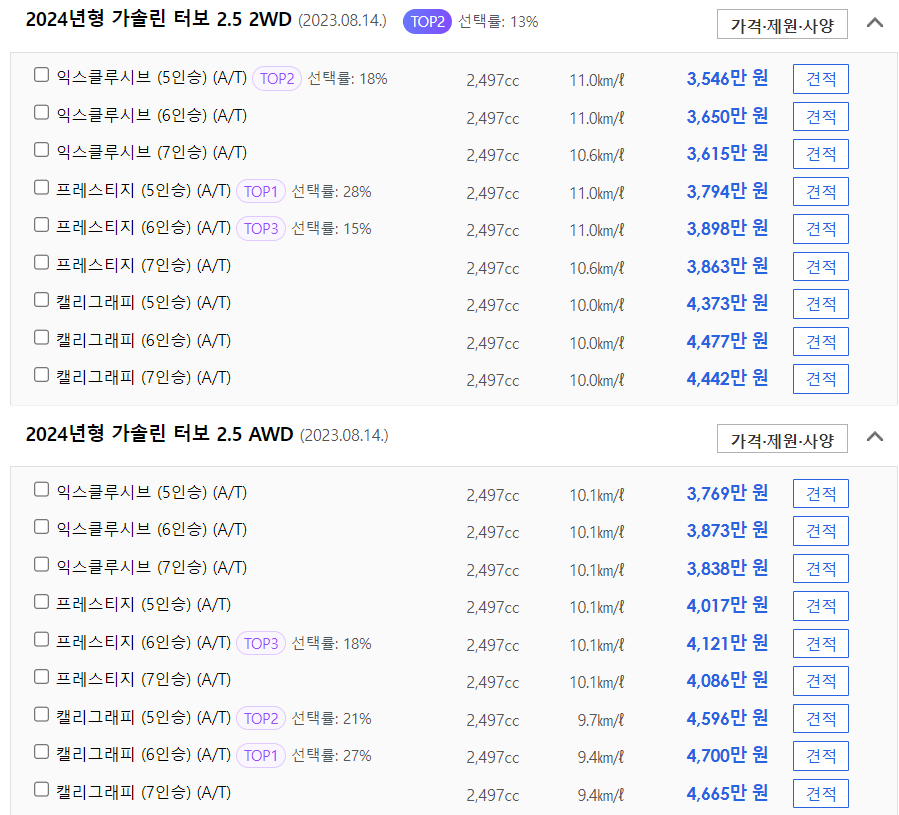Click 견적 for the 4,477만 원 trim
899x815 pixels.
pos(820,342)
